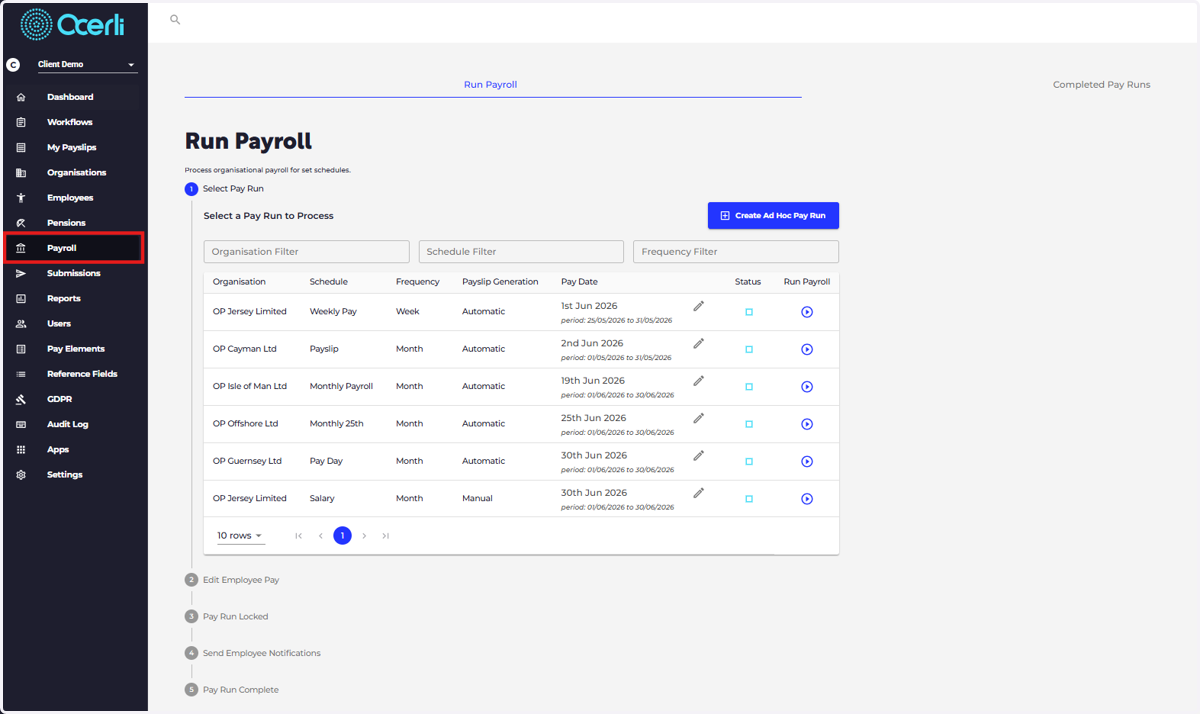Click the Audit Log icon
Image resolution: width=1200 pixels, height=714 pixels.
21,424
